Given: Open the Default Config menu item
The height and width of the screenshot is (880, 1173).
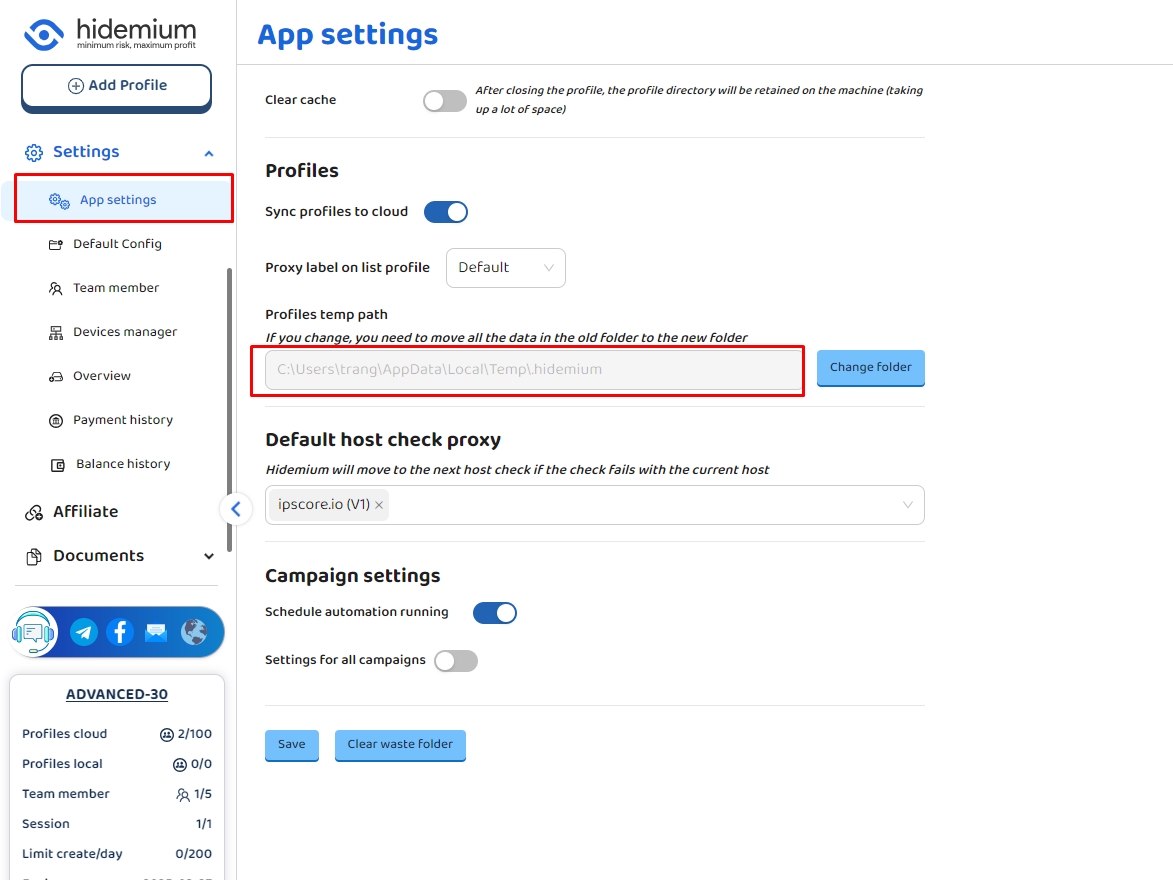Looking at the screenshot, I should tap(117, 244).
